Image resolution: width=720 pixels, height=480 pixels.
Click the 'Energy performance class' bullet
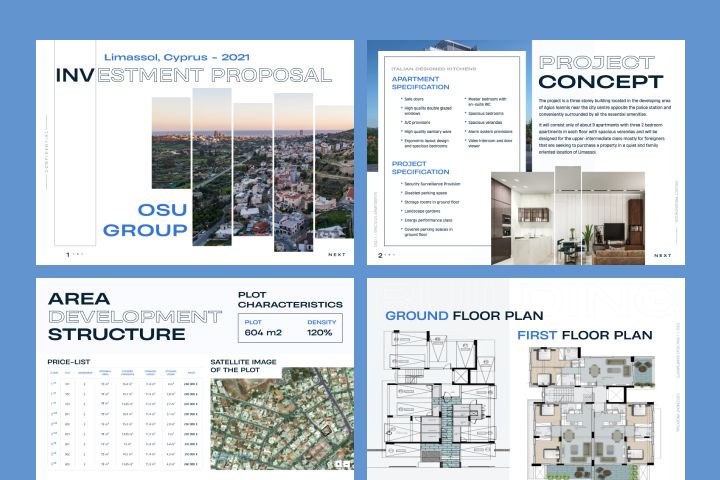click(428, 220)
